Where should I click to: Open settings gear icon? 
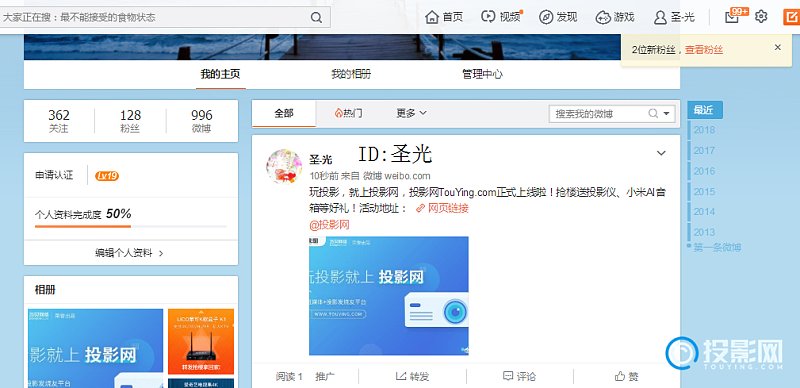[761, 17]
